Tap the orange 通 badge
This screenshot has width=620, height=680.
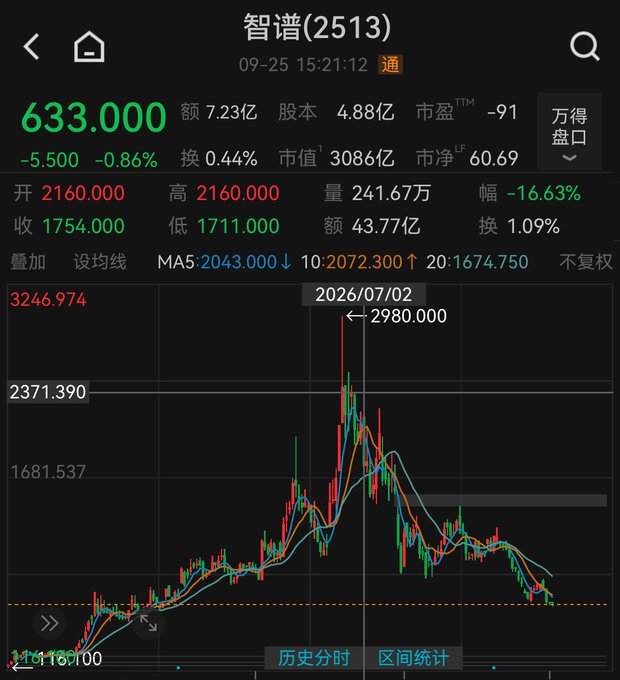[x=390, y=65]
